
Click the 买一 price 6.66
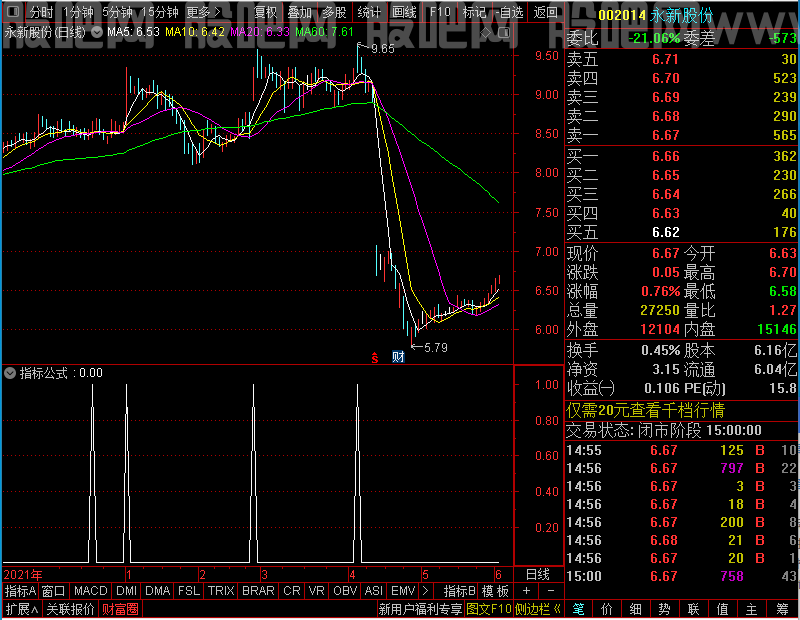coord(666,156)
